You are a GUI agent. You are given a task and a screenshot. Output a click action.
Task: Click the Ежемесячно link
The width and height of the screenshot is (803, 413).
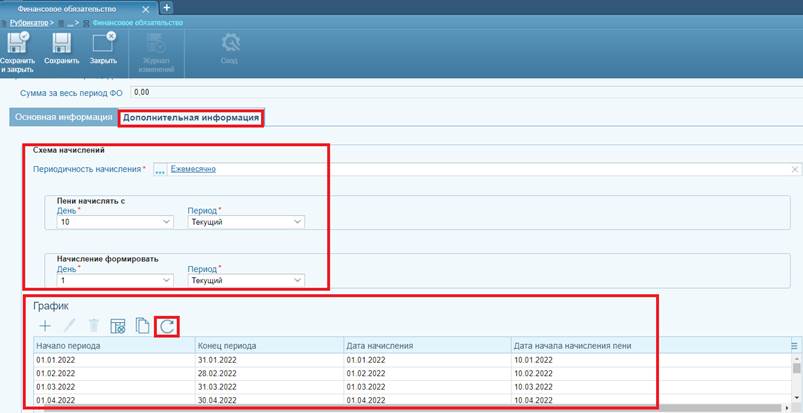coord(193,169)
